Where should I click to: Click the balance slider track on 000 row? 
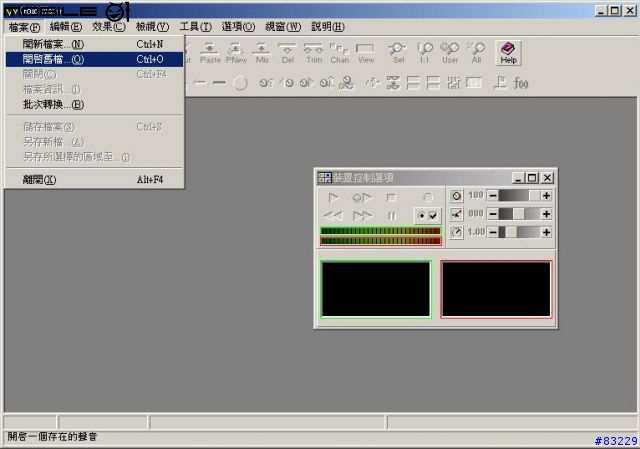coord(519,214)
